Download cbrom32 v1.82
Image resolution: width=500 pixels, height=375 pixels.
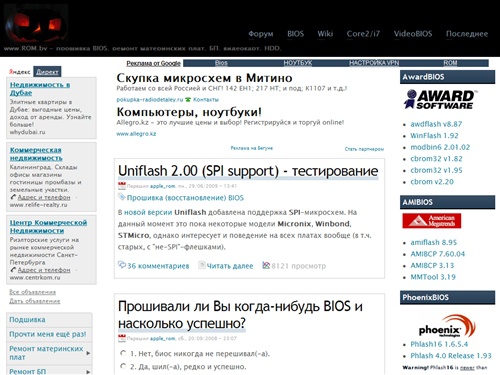click(436, 159)
